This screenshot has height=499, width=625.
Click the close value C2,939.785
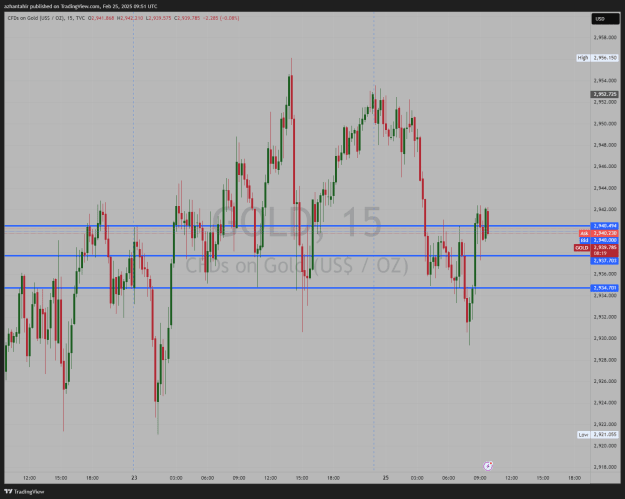(x=187, y=18)
